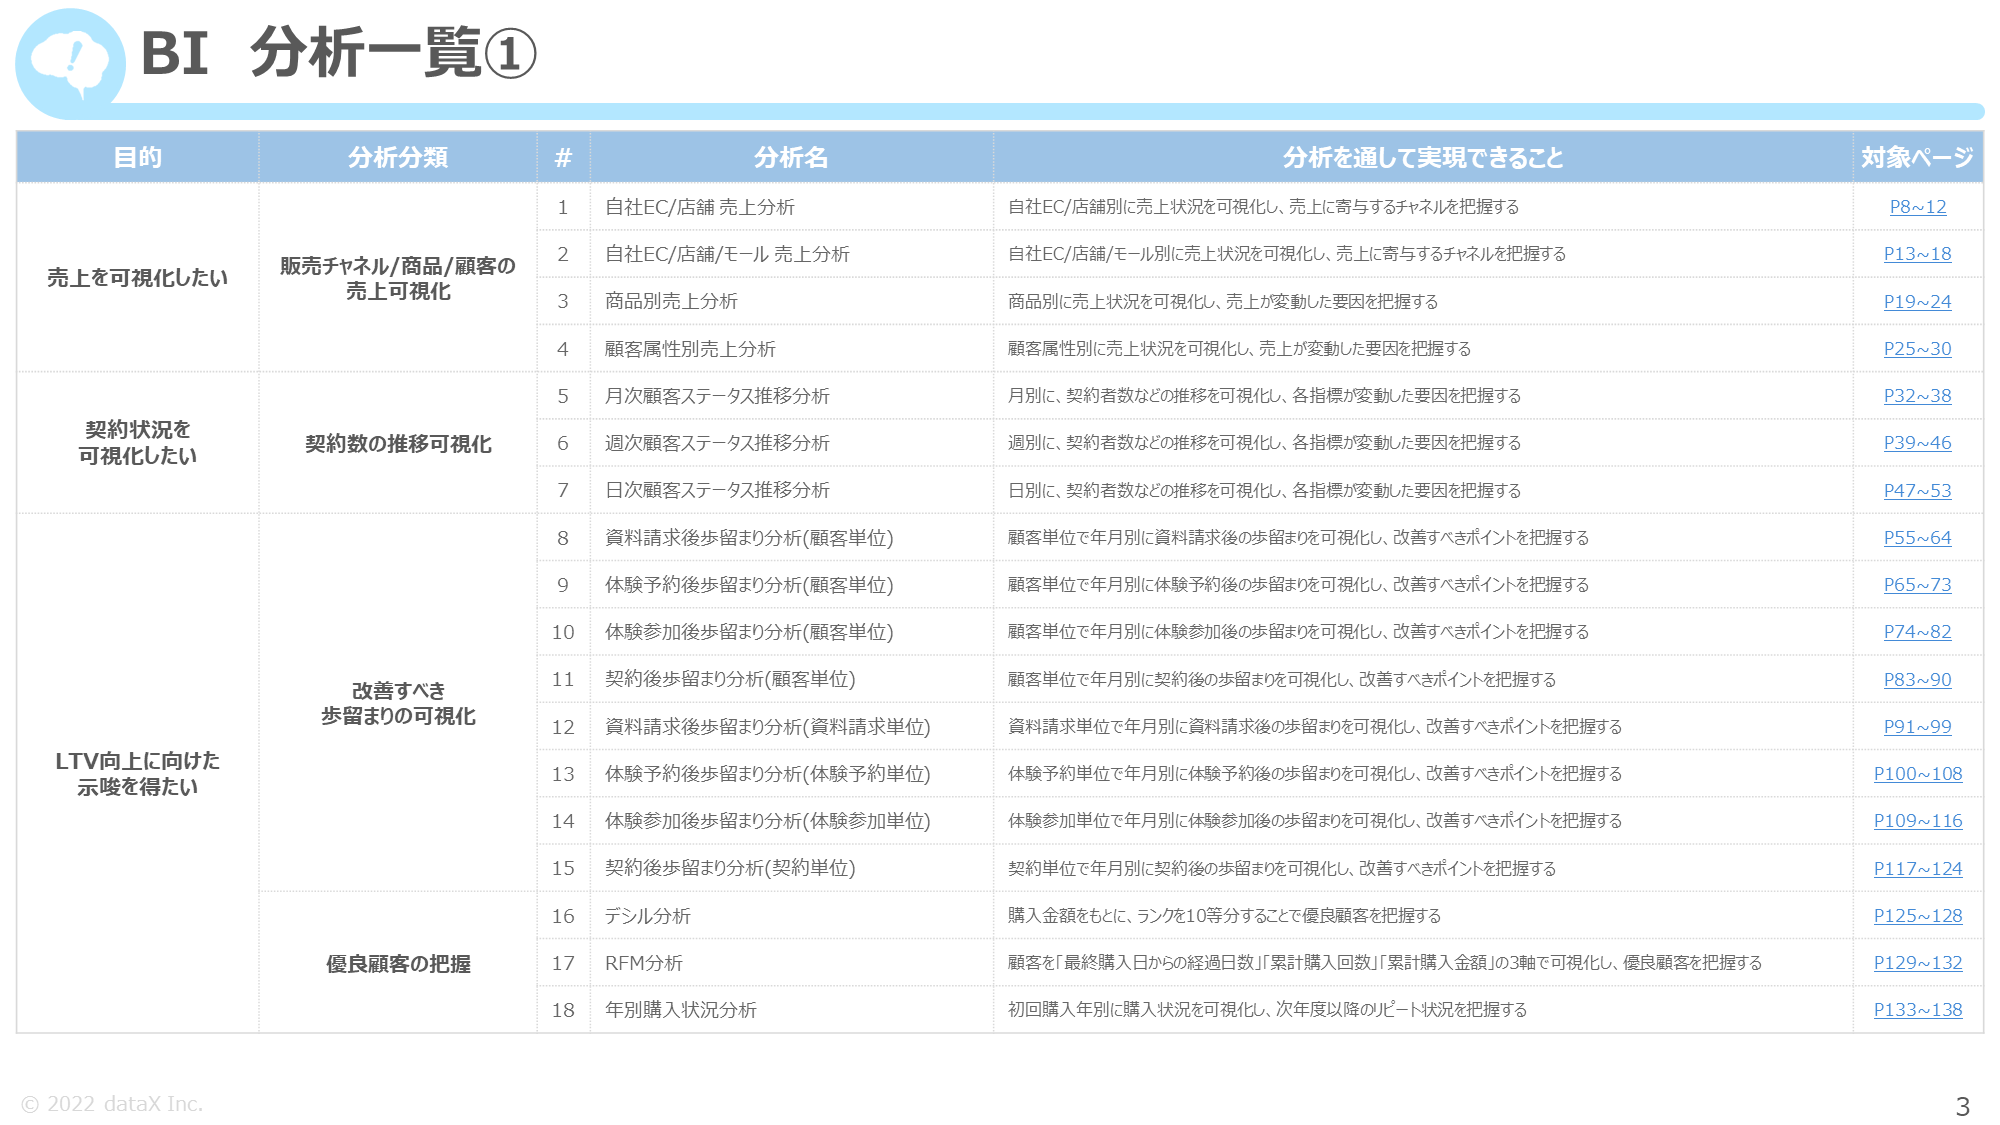The width and height of the screenshot is (2000, 1125).
Task: Click 優良顧客の把握 category cell
Action: (398, 963)
